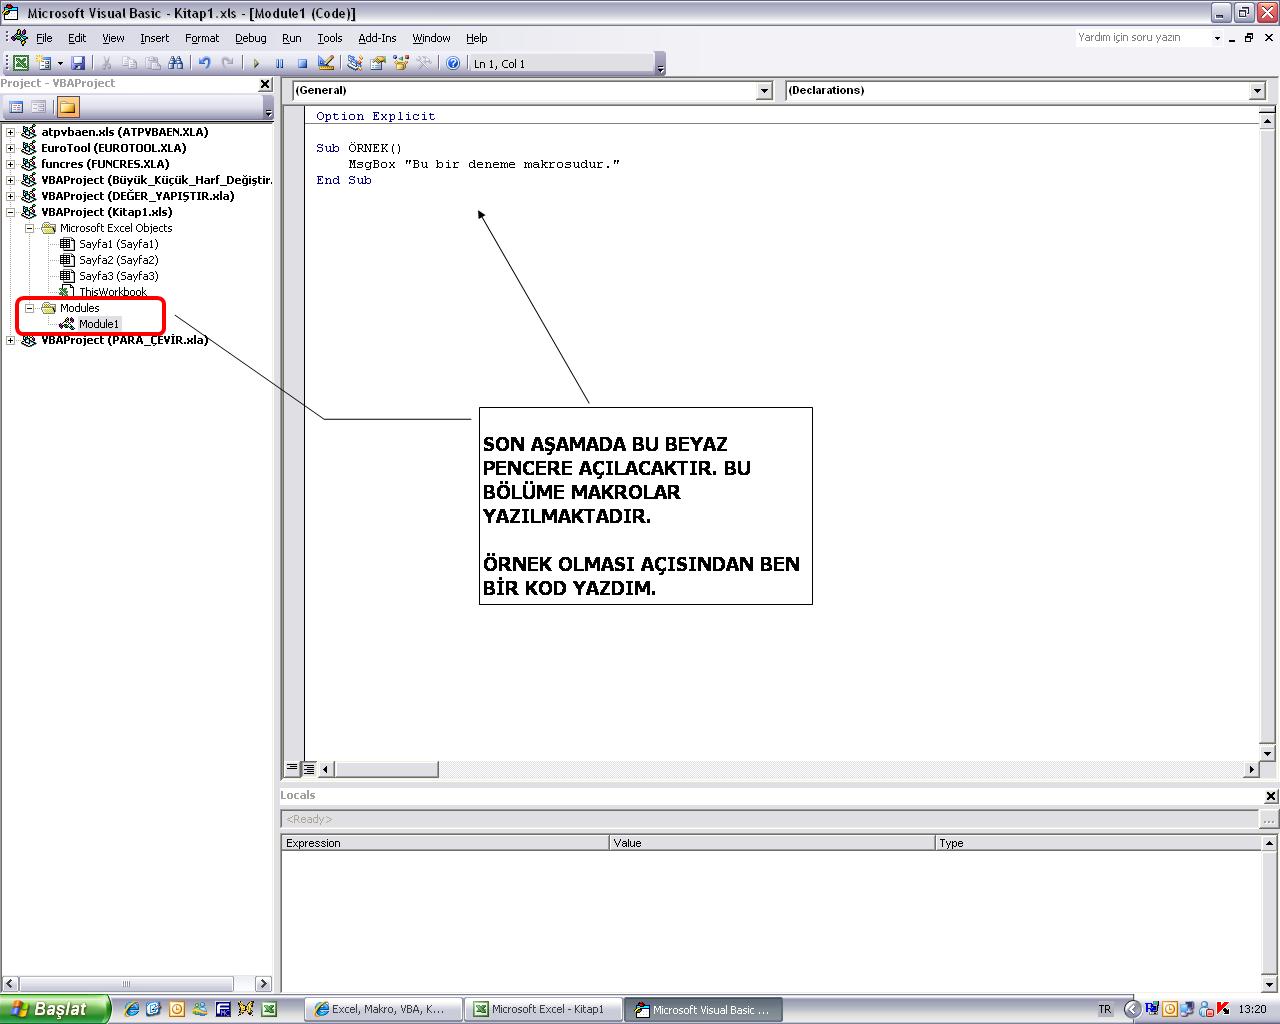Image resolution: width=1280 pixels, height=1024 pixels.
Task: Run the macro with the play icon
Action: coord(256,63)
